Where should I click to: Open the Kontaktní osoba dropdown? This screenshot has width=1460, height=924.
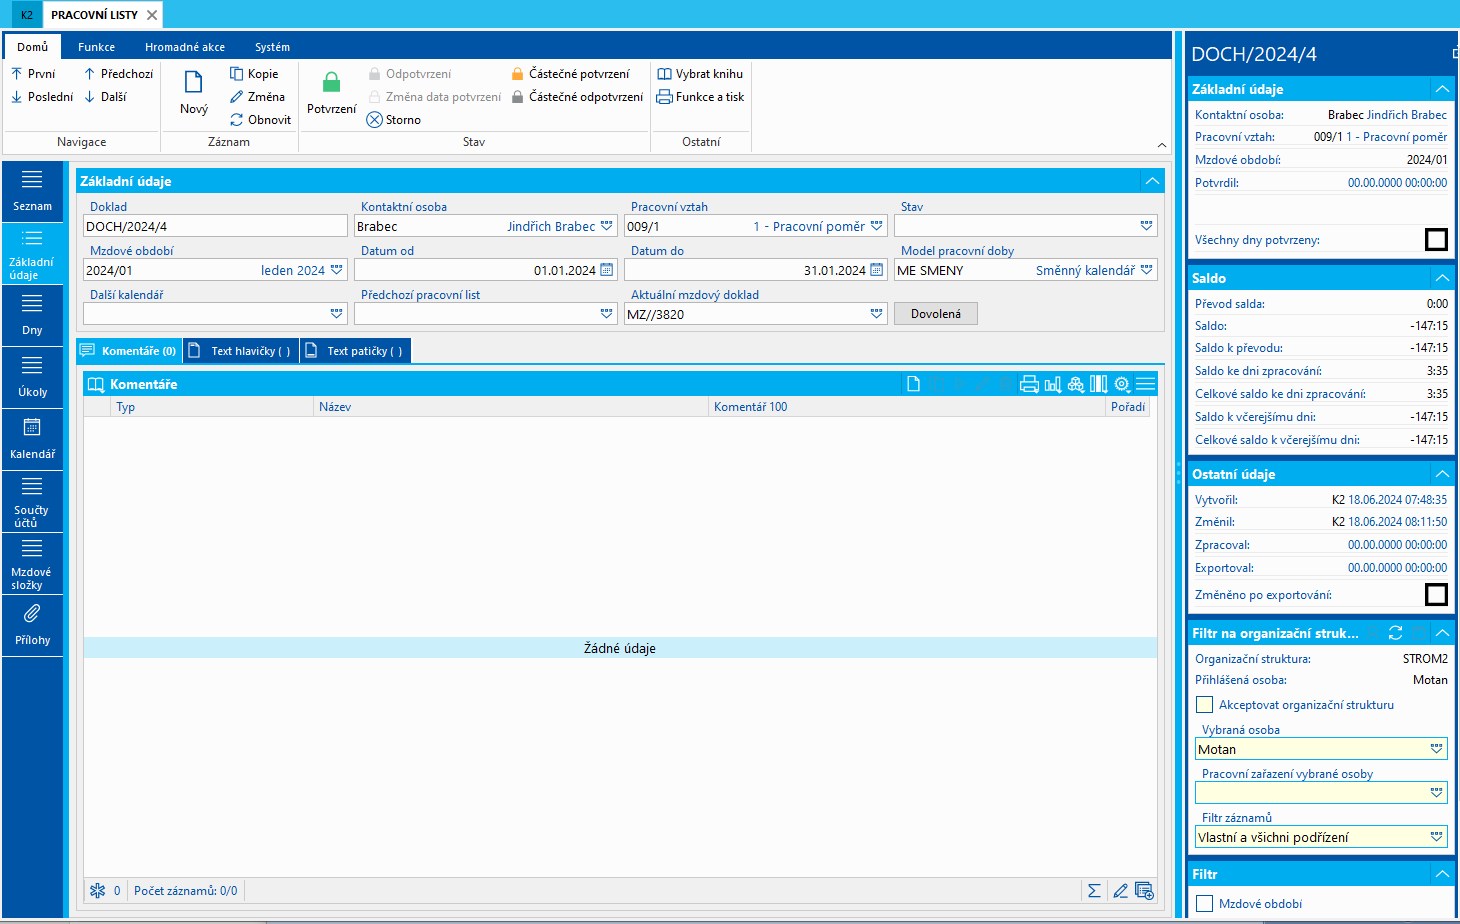pos(607,226)
